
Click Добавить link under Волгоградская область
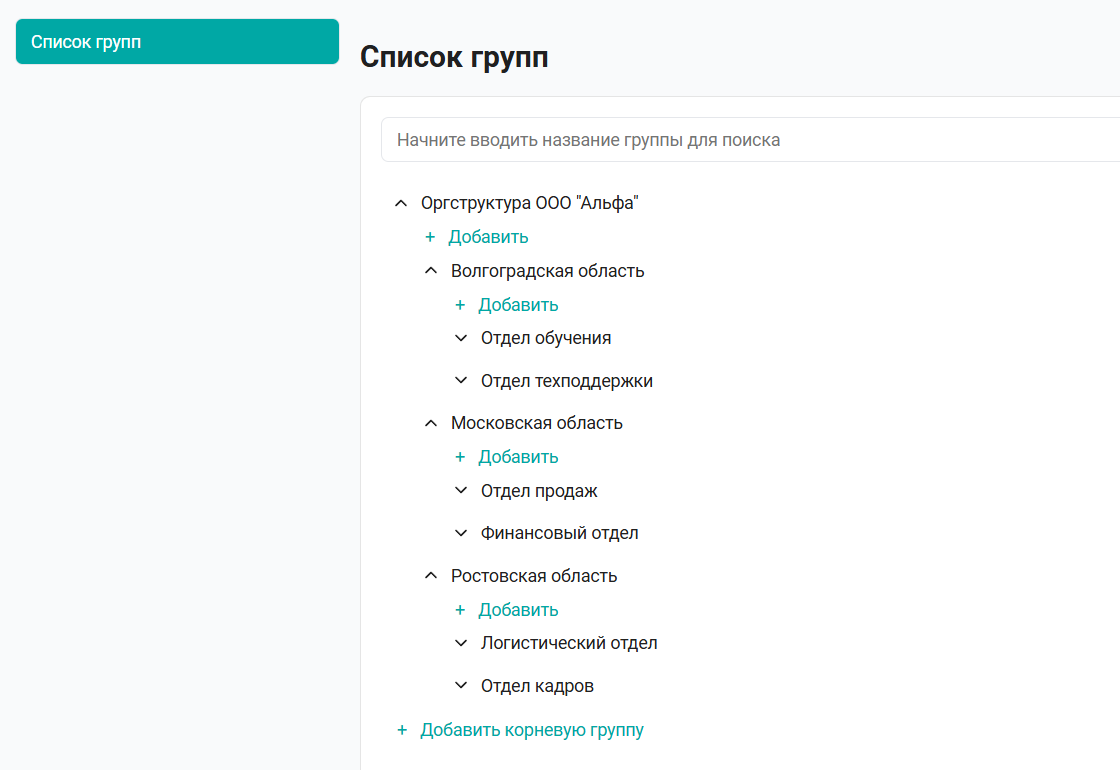click(519, 305)
